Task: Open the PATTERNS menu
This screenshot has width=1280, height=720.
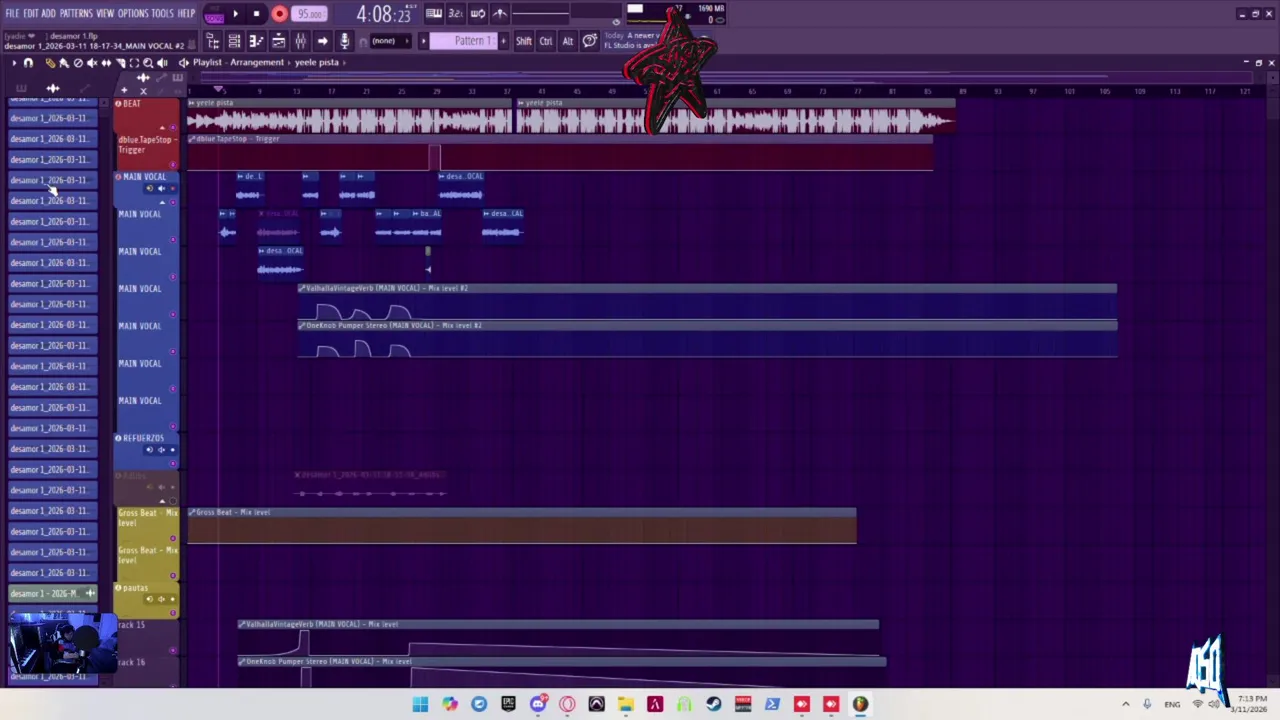Action: click(x=76, y=13)
